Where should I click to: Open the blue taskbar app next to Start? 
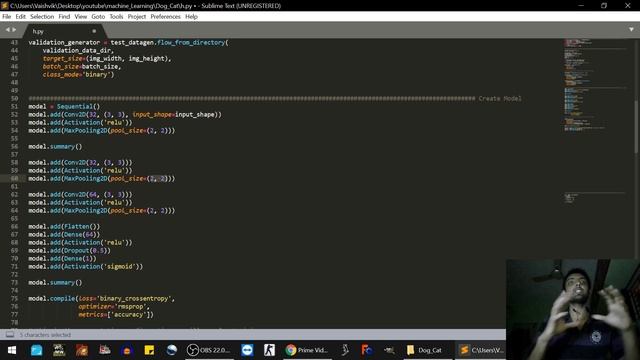pyautogui.click(x=37, y=350)
